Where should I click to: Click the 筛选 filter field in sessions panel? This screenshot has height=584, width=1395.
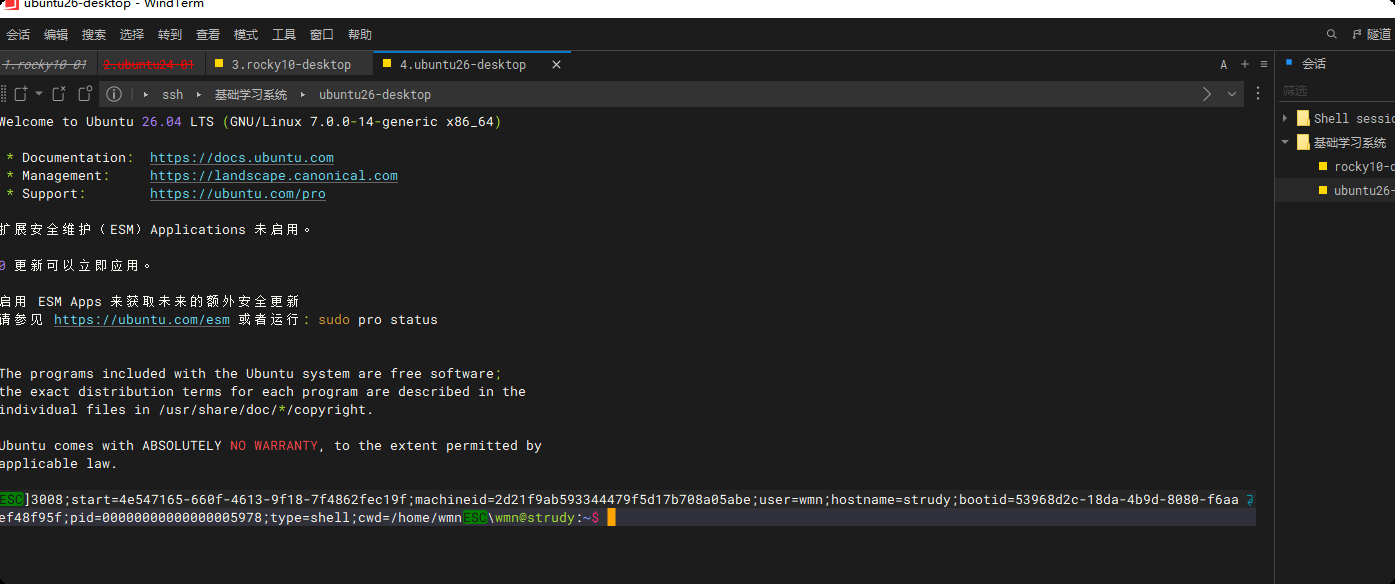coord(1338,90)
